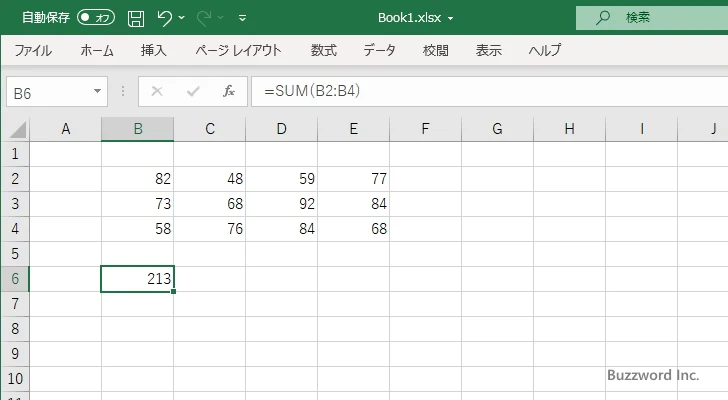This screenshot has height=400, width=728.
Task: Click the Insert Function fx icon
Action: [229, 91]
